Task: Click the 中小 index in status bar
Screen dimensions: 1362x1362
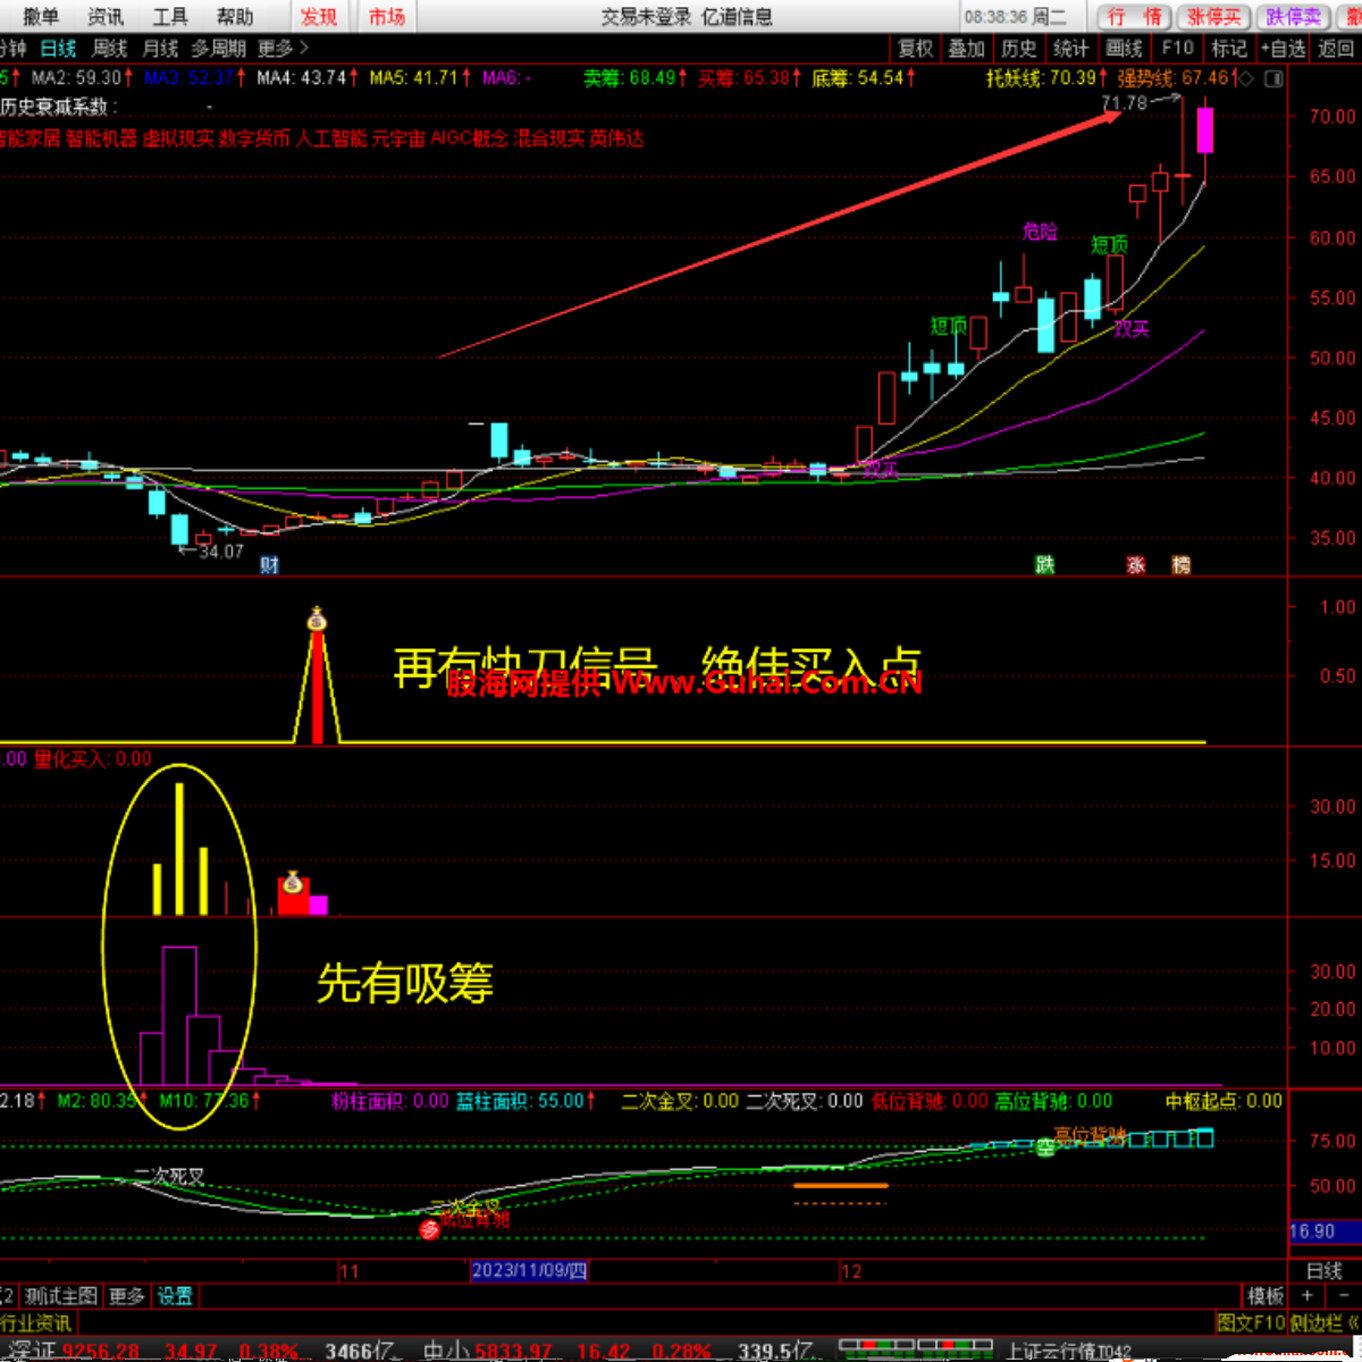Action: pyautogui.click(x=446, y=1351)
